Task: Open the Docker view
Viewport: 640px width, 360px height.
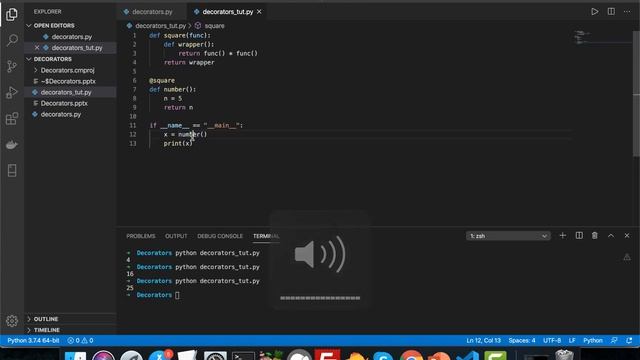Action: (12, 144)
